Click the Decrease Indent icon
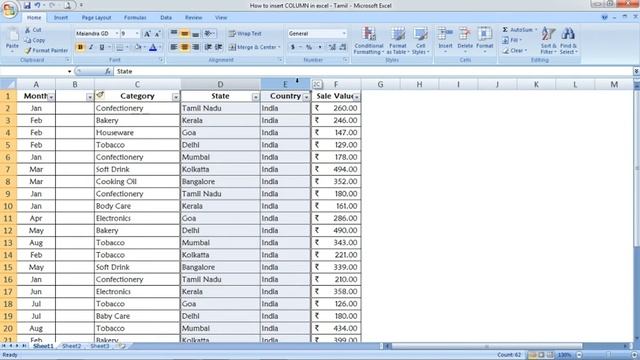 [x=208, y=47]
